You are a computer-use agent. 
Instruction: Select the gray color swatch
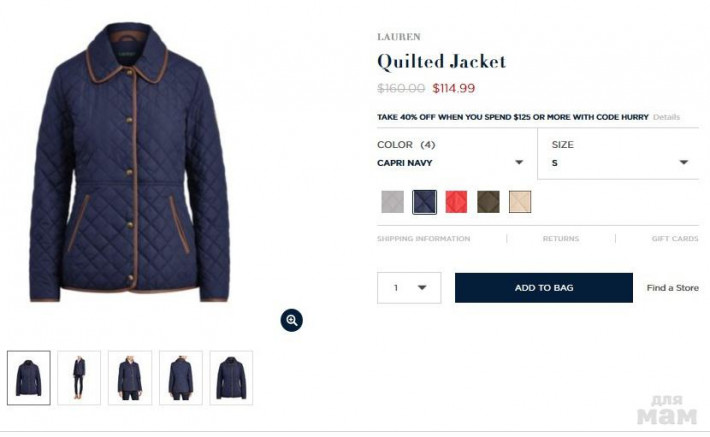click(x=393, y=202)
